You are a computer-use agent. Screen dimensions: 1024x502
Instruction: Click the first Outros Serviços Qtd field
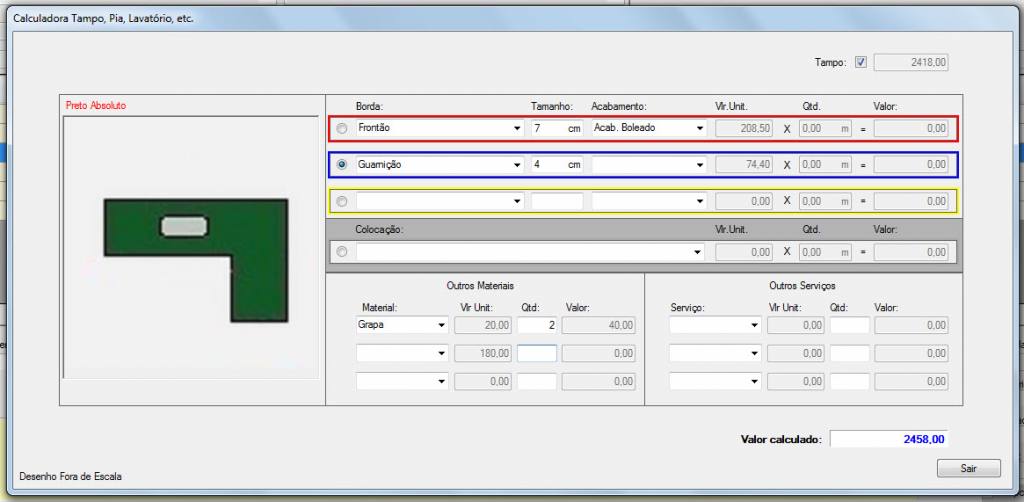(x=850, y=325)
